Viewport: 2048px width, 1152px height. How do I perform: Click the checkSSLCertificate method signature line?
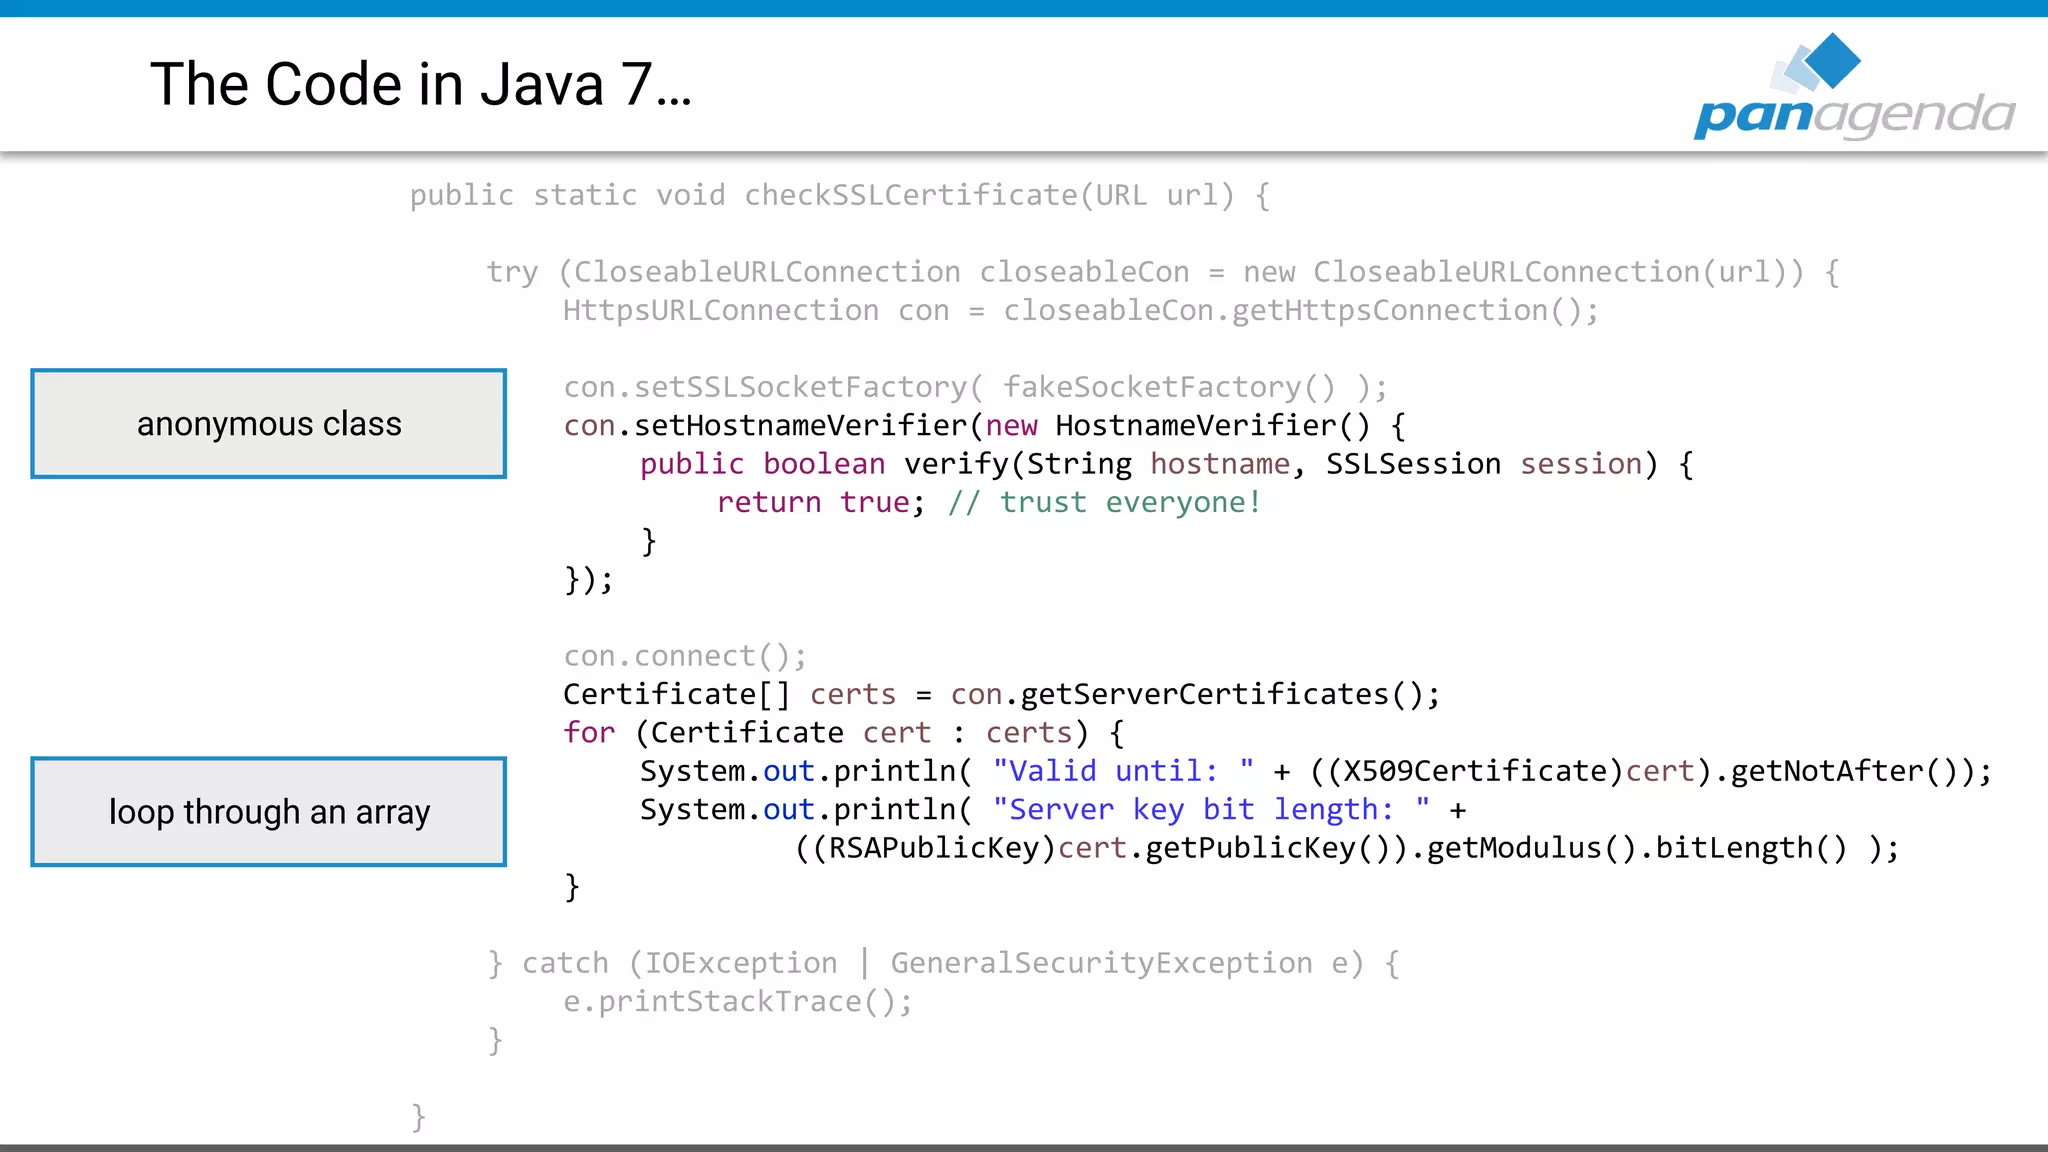(840, 195)
